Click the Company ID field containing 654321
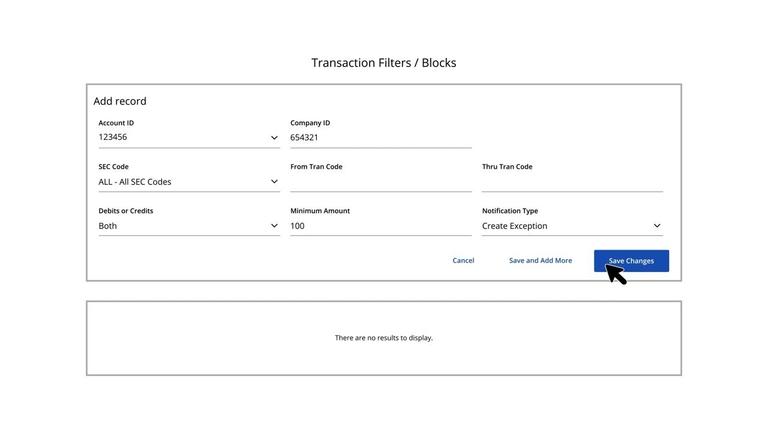 [381, 138]
